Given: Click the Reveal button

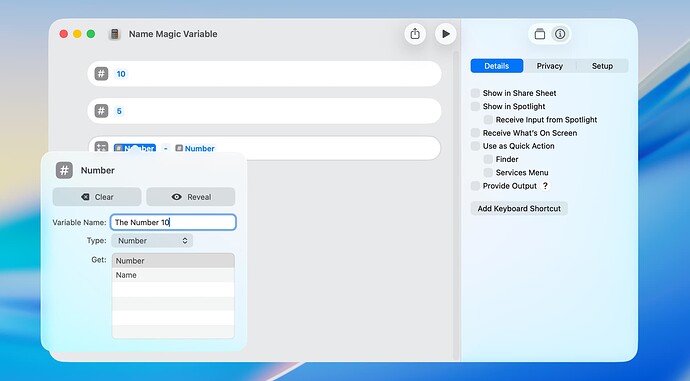Looking at the screenshot, I should [x=191, y=197].
